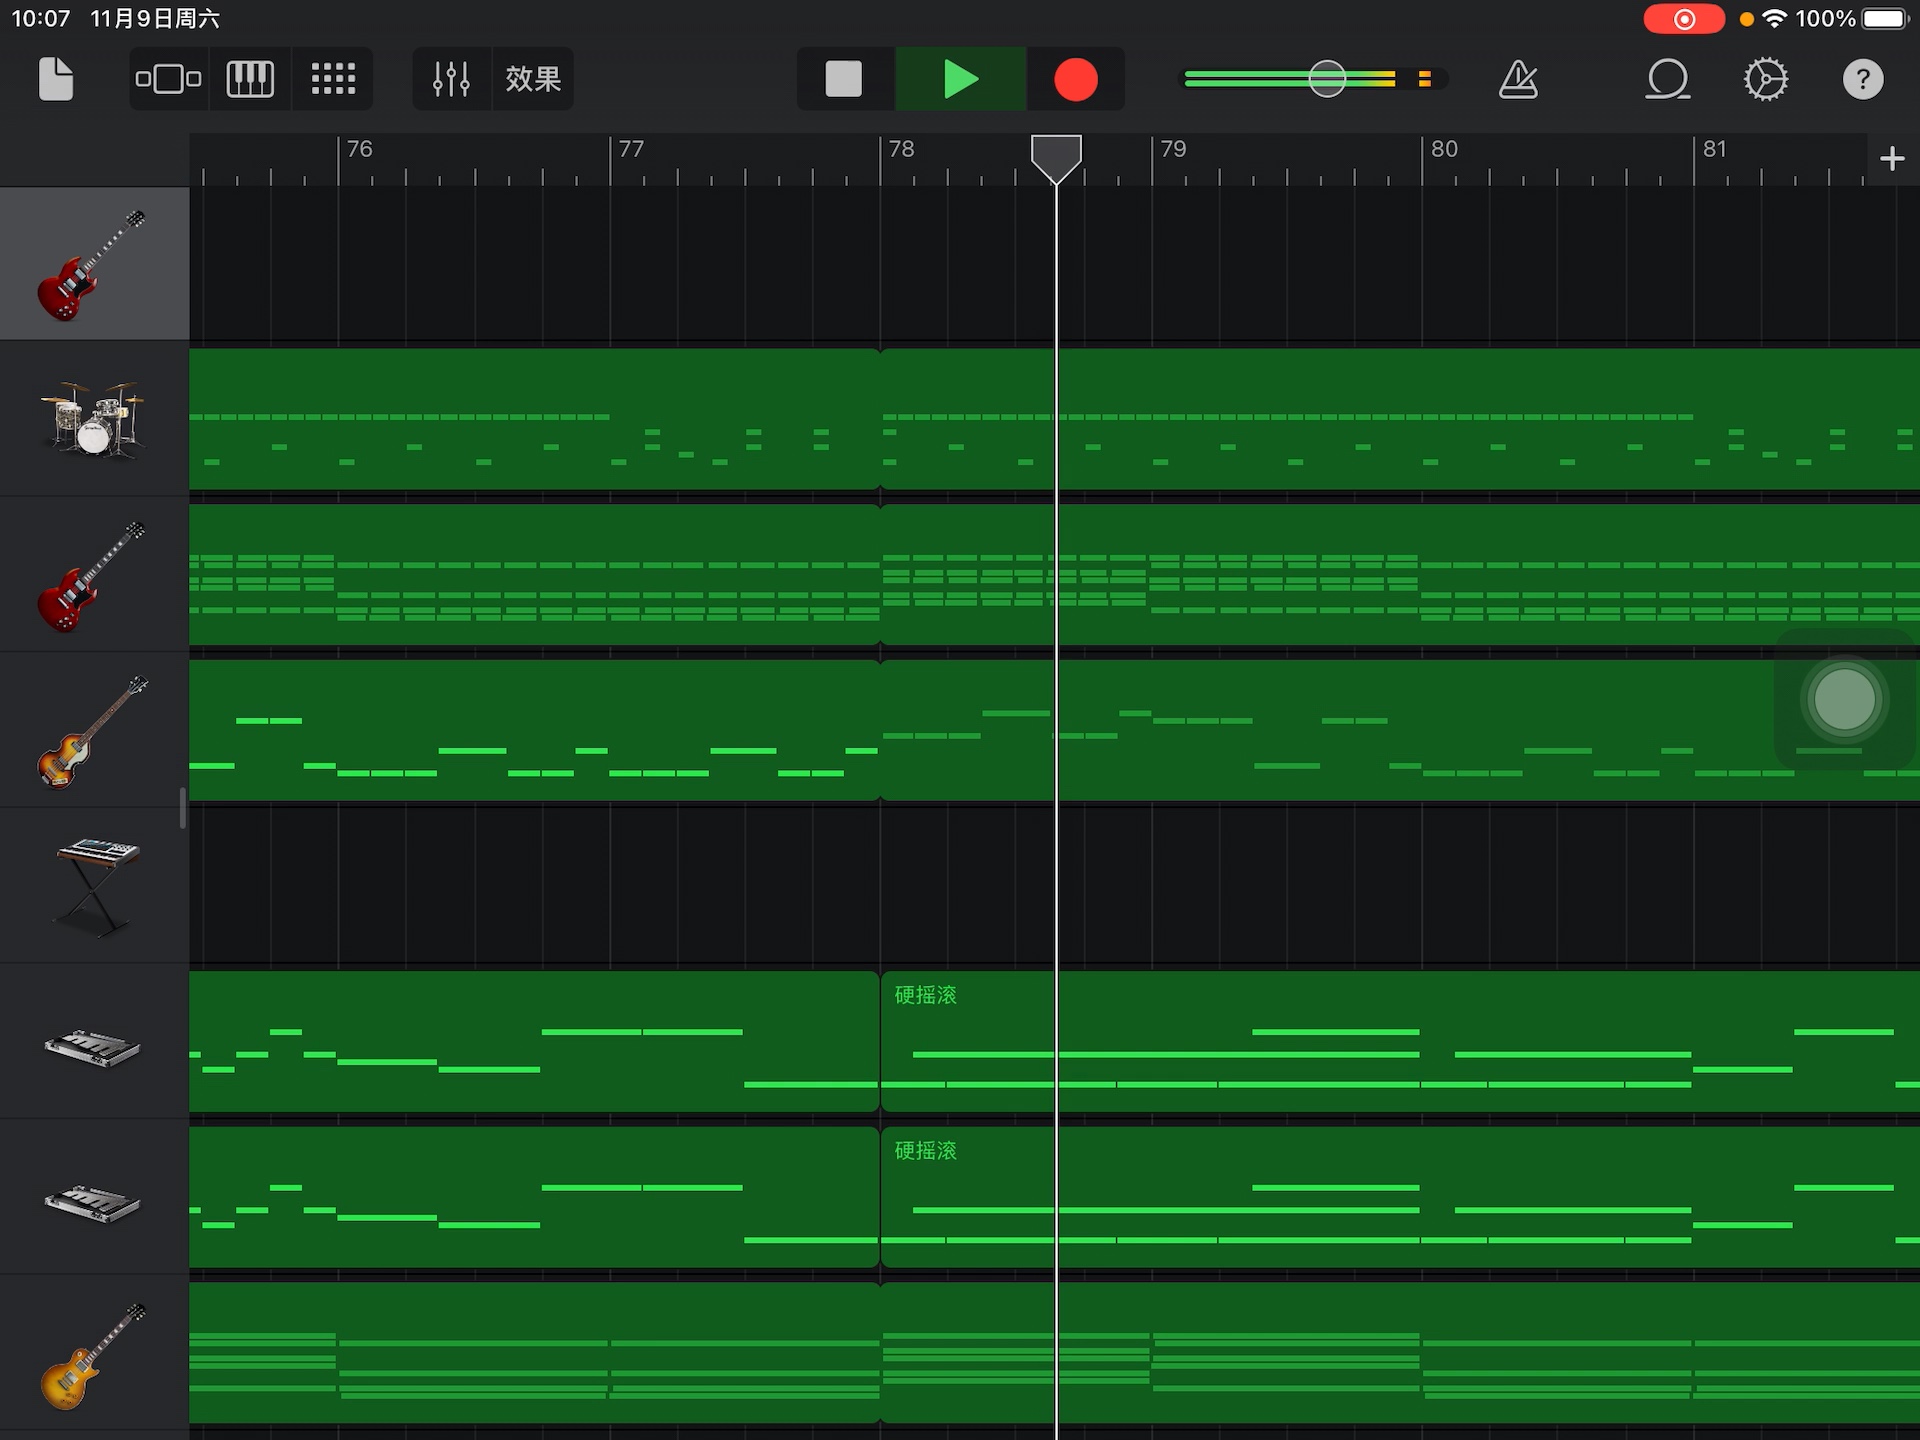Select the drum region before bar 78
1920x1440 pixels.
[534, 419]
